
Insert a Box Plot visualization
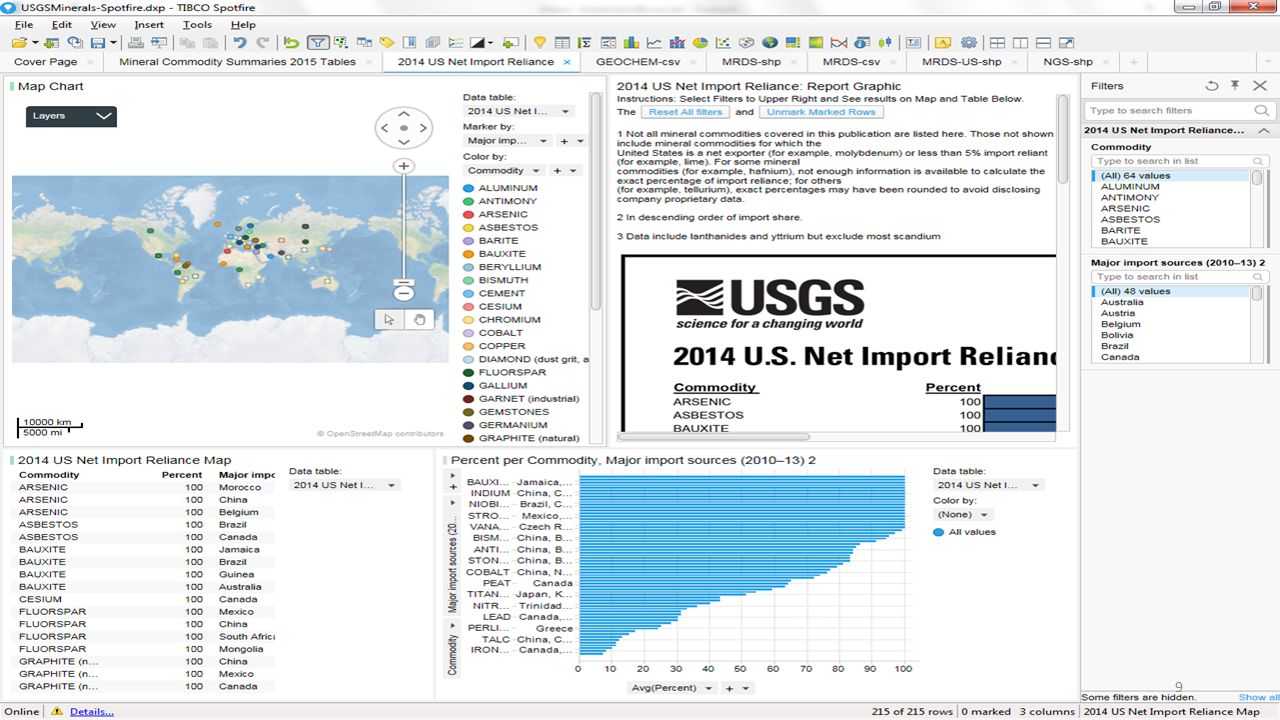pyautogui.click(x=885, y=43)
